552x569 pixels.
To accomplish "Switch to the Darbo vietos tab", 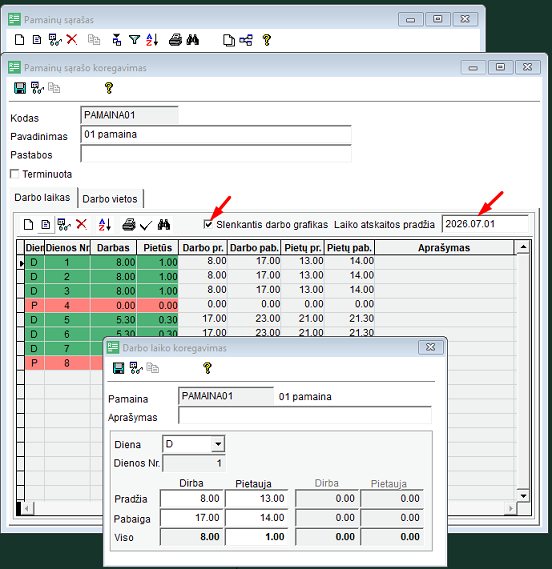I will (x=110, y=199).
